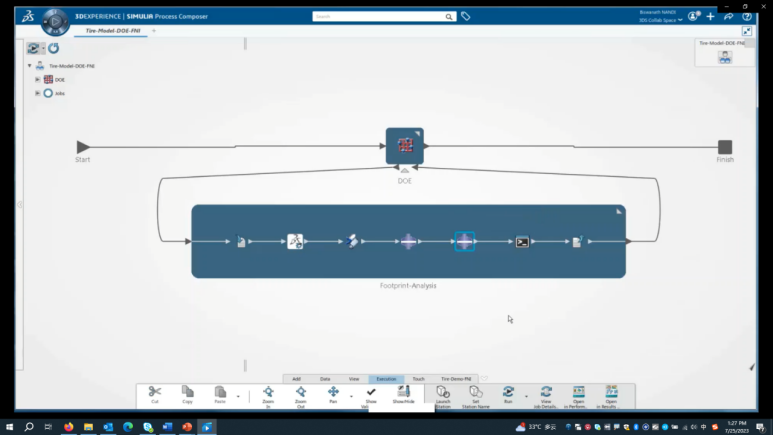This screenshot has height=435, width=773.
Task: Click the 3DEXPERIENCE compass icon
Action: tap(55, 20)
